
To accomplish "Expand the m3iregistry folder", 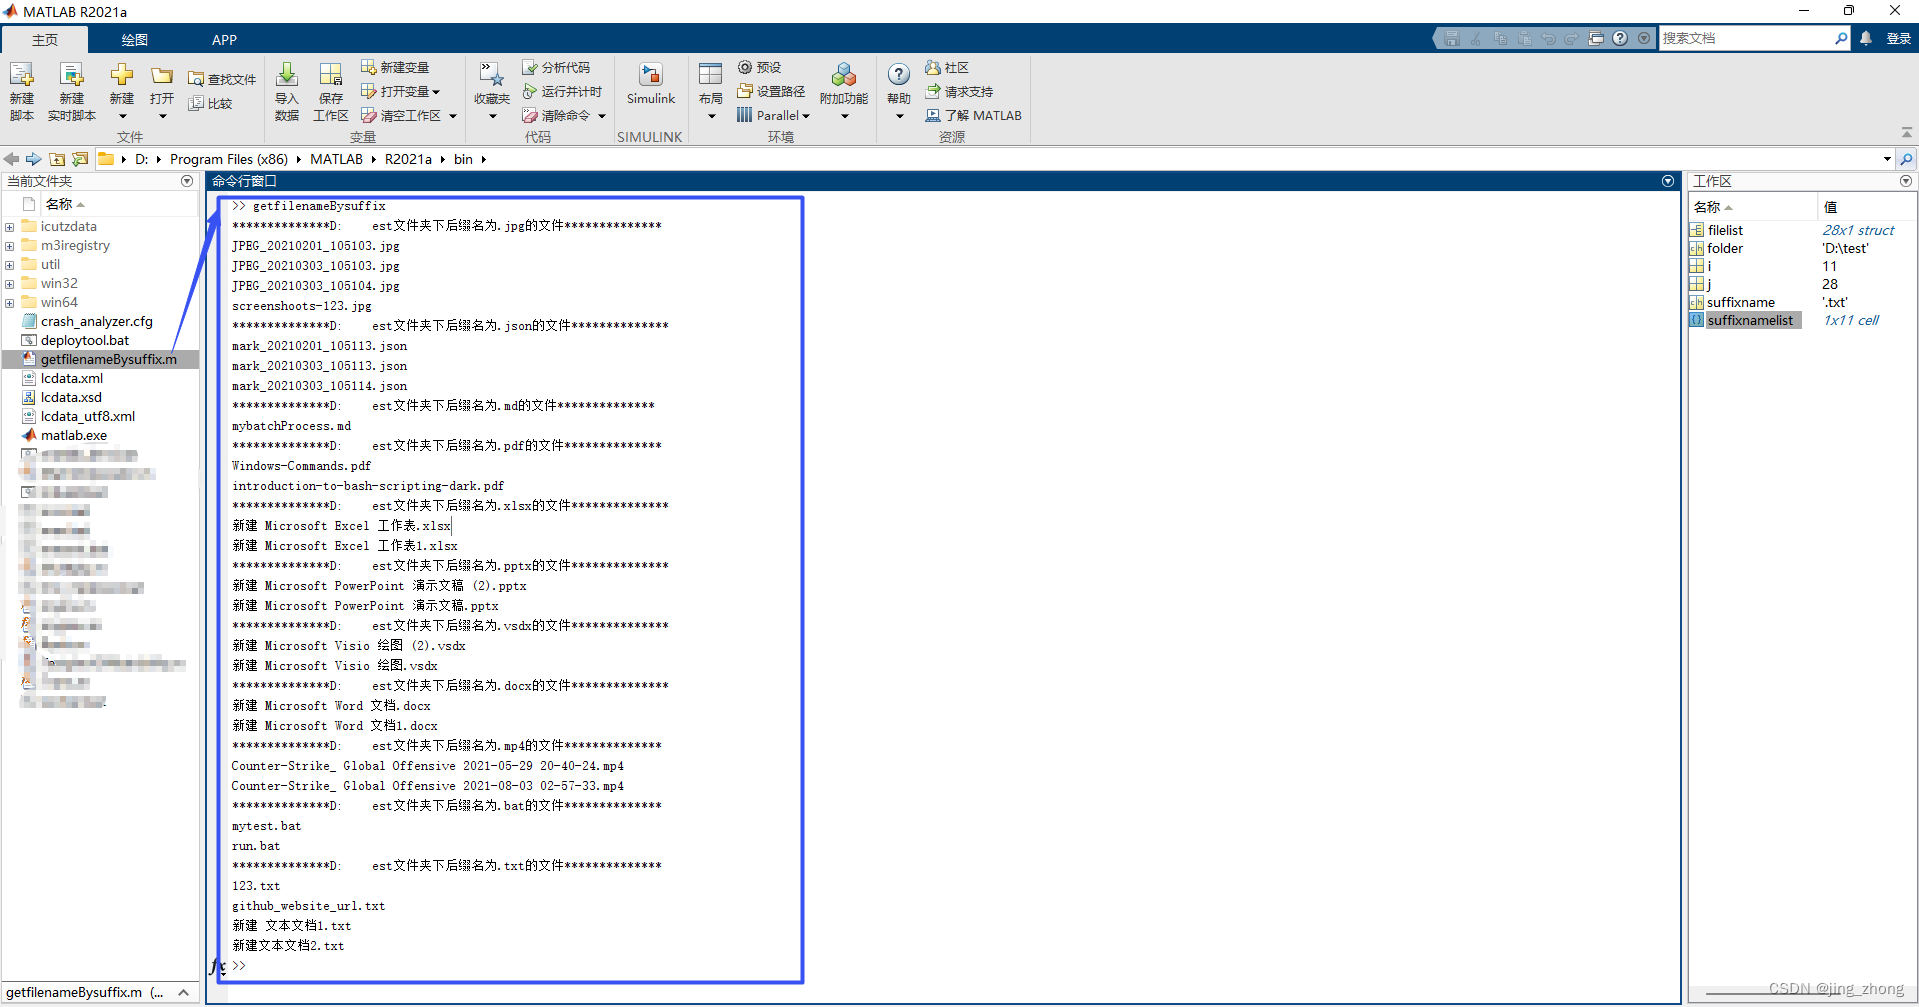I will click(10, 246).
